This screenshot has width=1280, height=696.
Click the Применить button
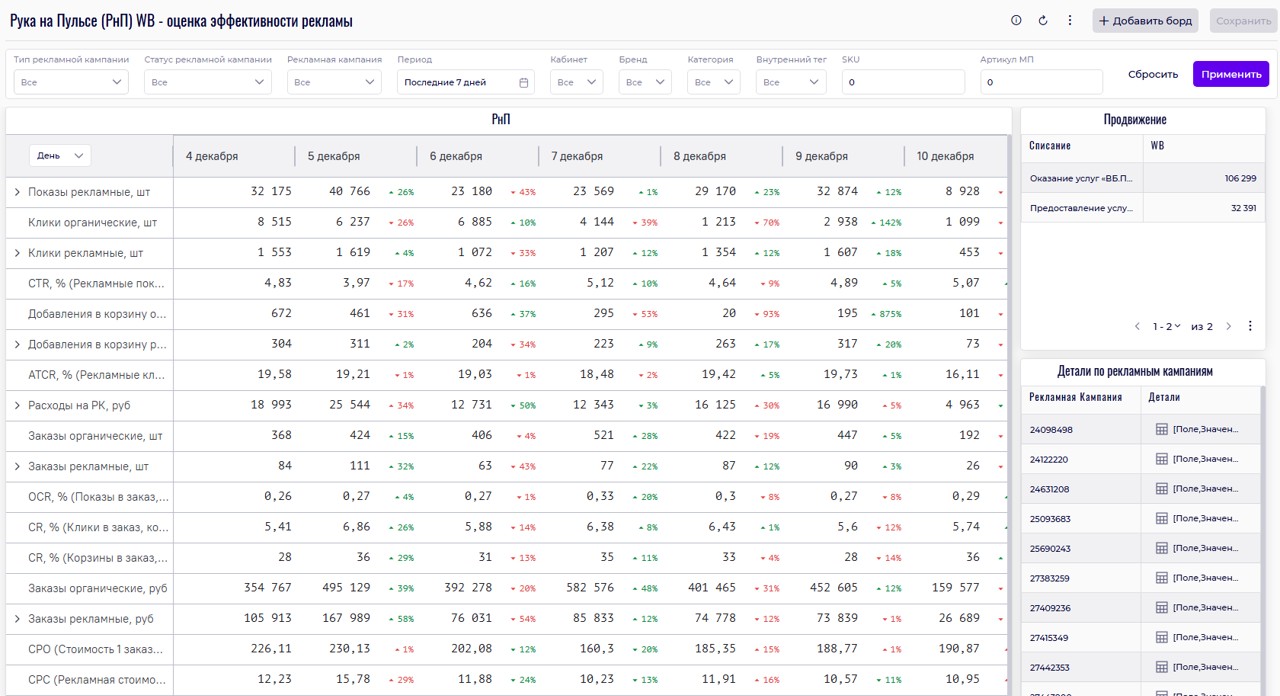pyautogui.click(x=1230, y=74)
